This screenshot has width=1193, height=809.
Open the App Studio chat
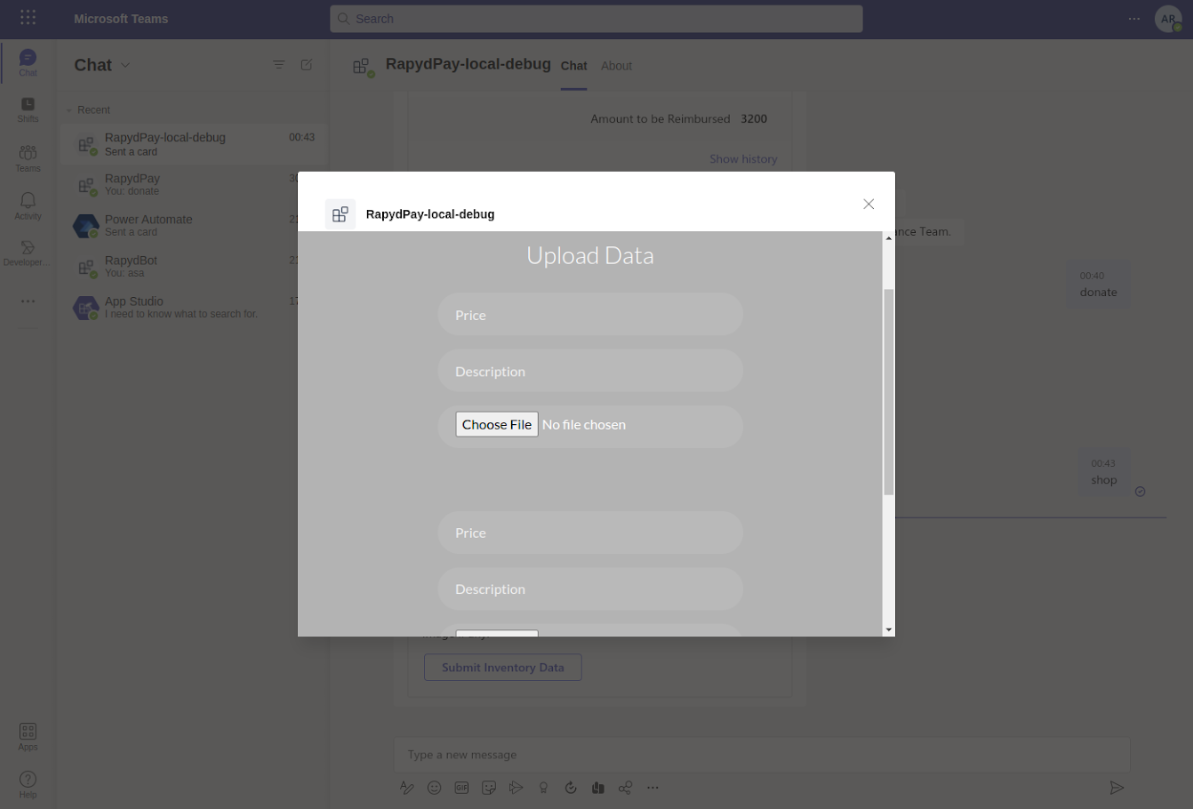[195, 308]
